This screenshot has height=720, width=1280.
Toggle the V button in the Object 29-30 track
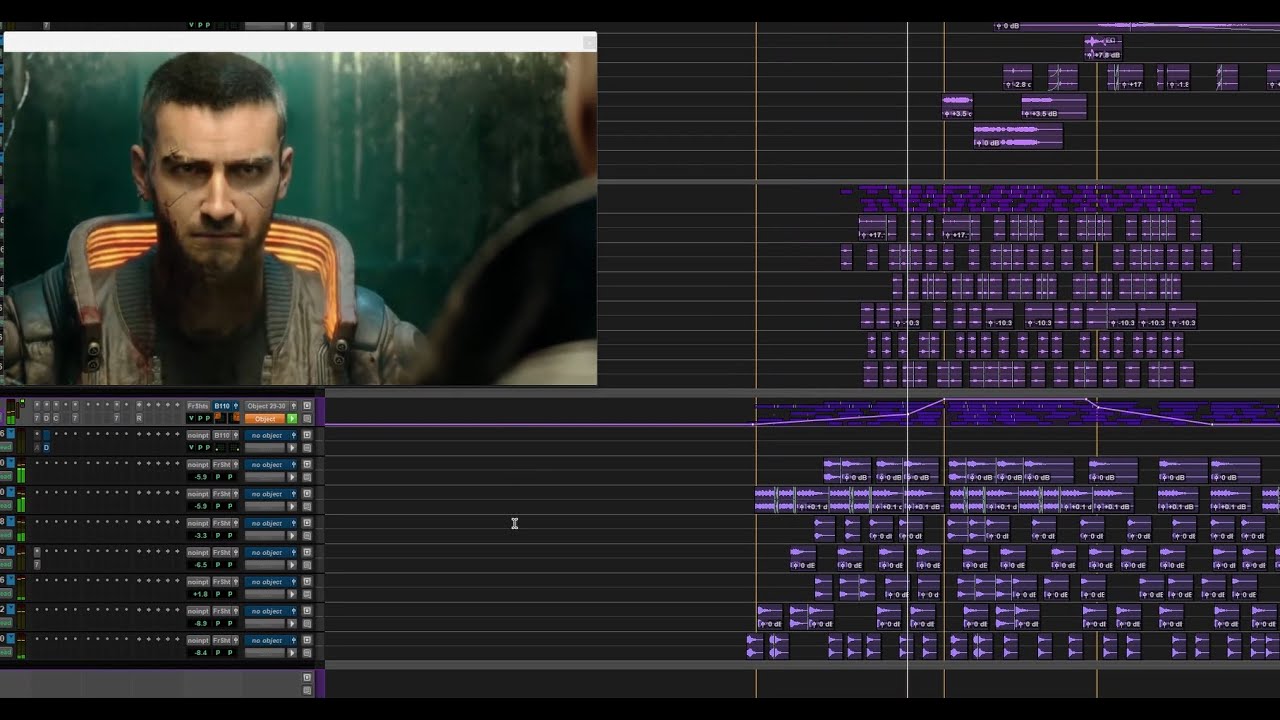[191, 419]
